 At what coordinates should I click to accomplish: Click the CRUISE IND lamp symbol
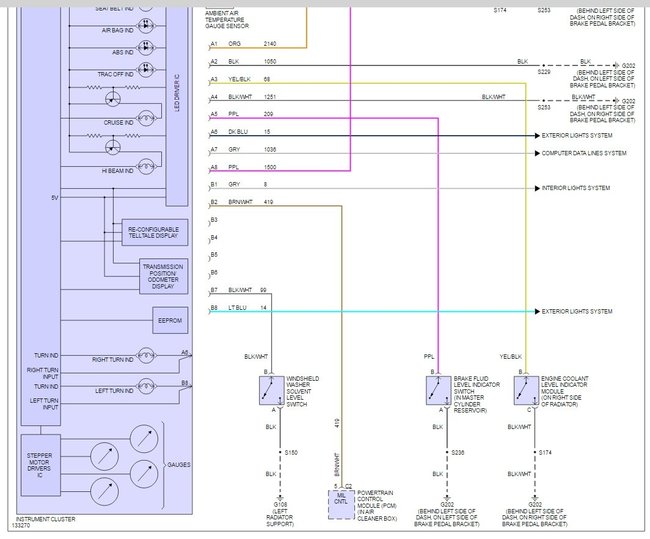(x=146, y=119)
